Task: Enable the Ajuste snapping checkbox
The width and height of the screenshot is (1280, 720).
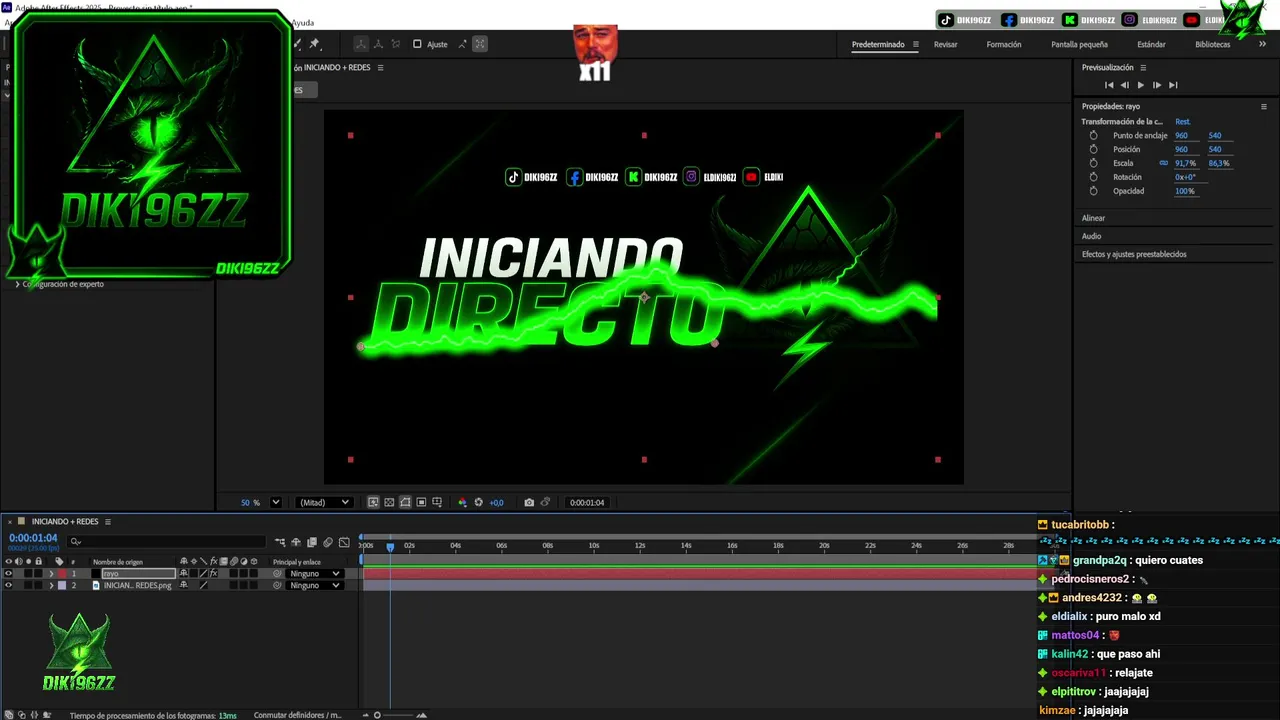Action: point(417,44)
